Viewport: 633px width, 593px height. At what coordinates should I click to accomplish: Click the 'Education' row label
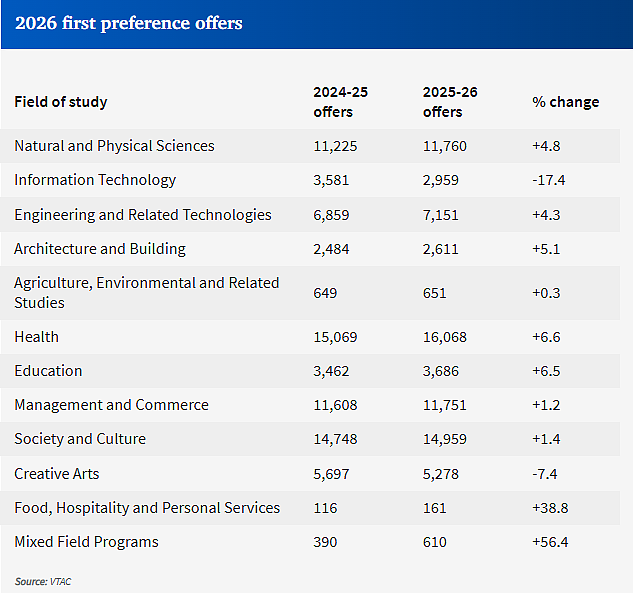click(48, 371)
